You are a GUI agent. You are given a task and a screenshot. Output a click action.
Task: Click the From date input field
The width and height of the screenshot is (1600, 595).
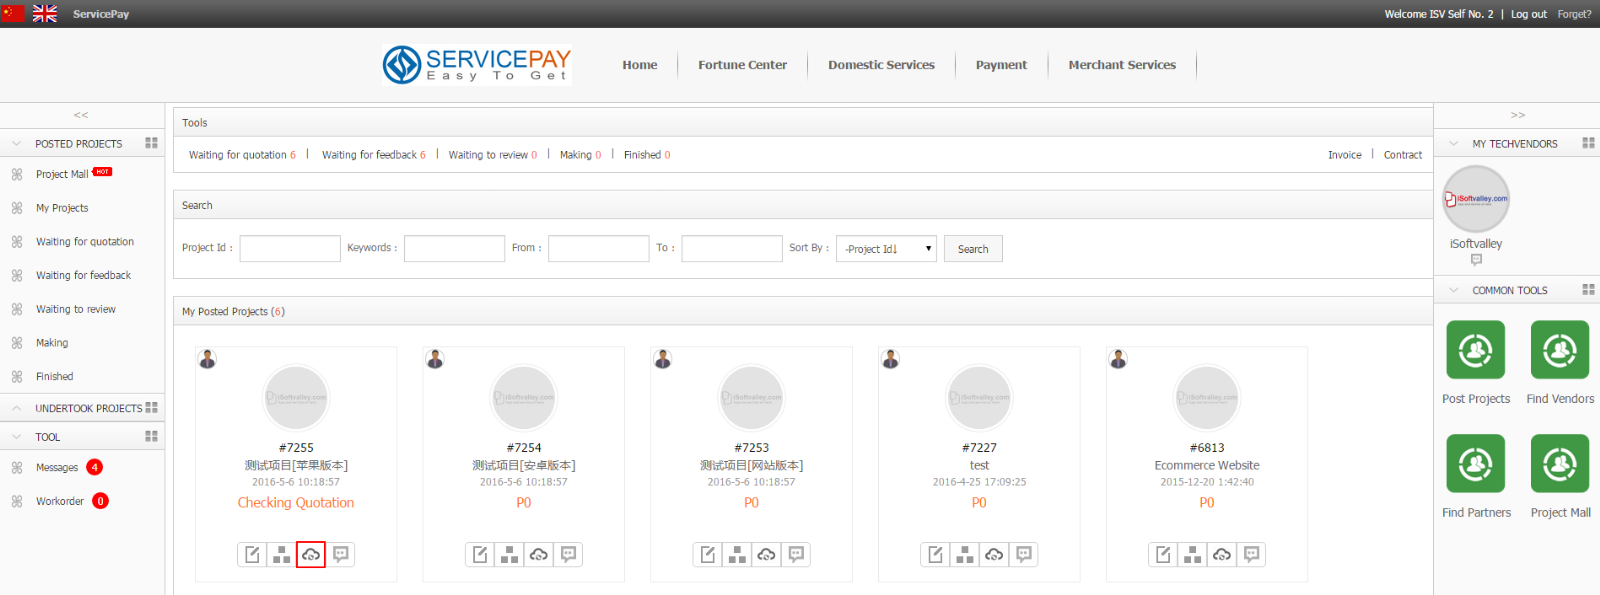click(599, 249)
